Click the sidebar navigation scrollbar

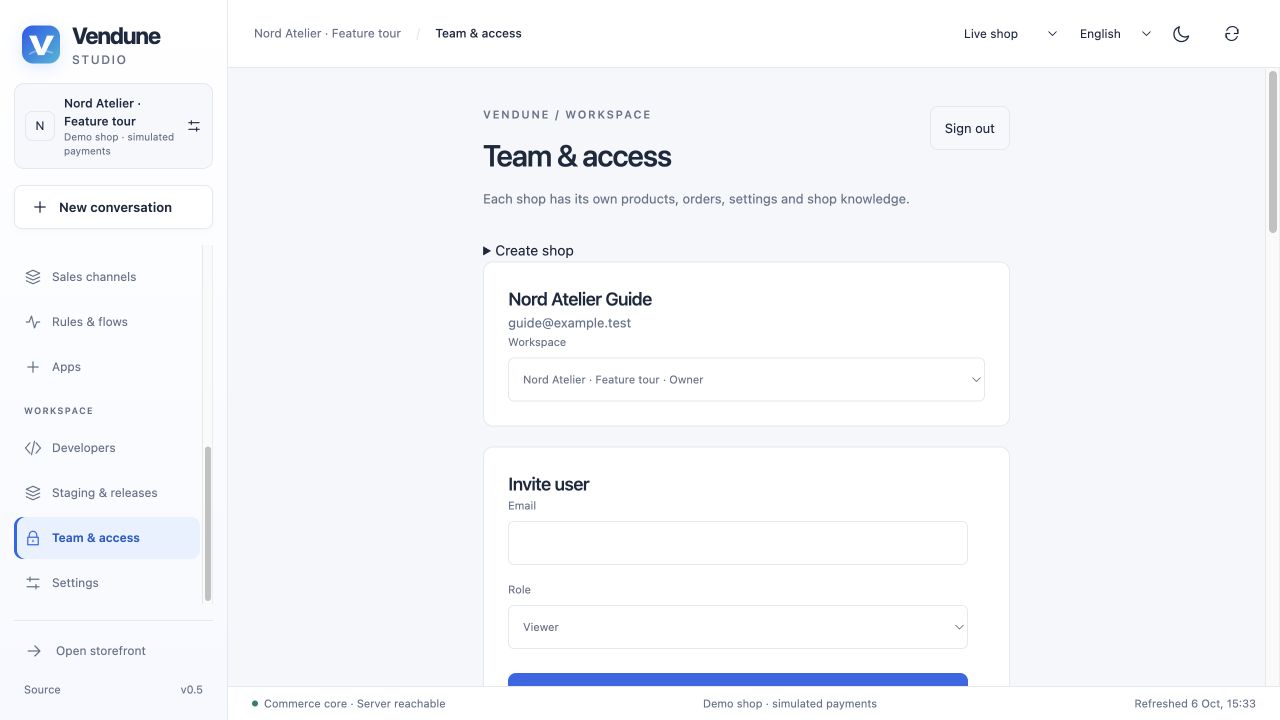coord(208,523)
